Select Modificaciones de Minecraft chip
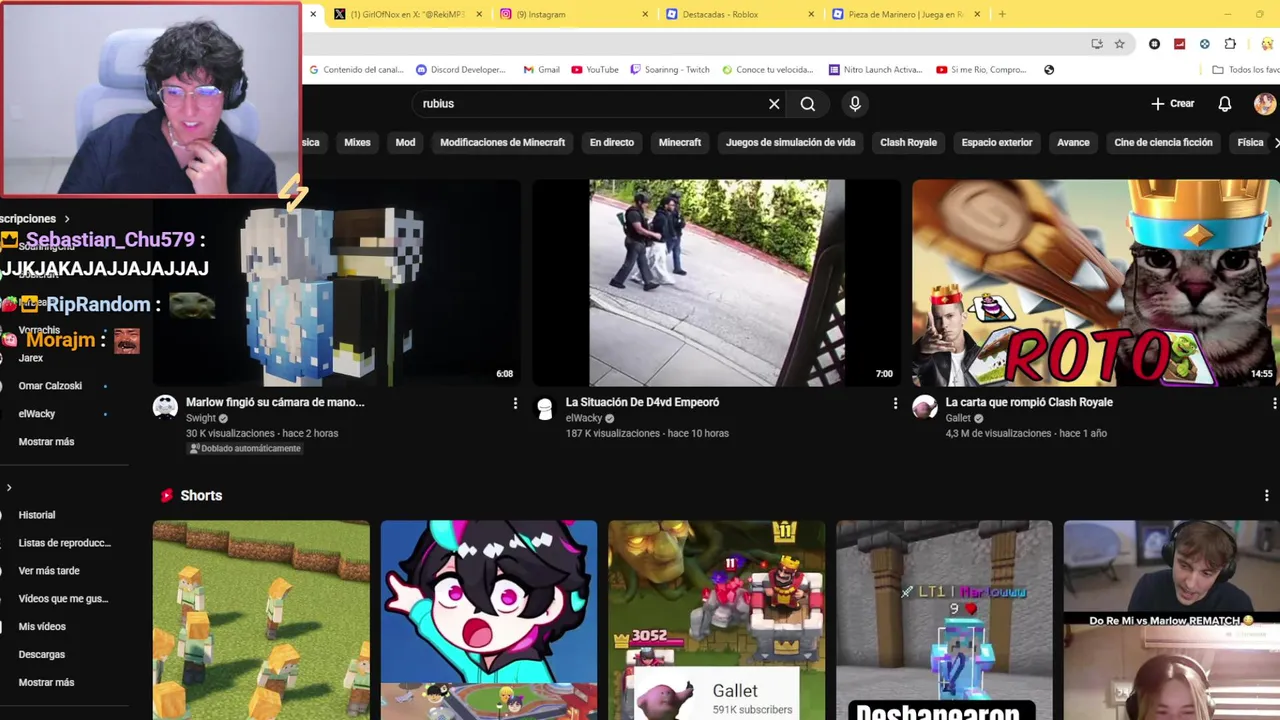Image resolution: width=1280 pixels, height=720 pixels. pyautogui.click(x=502, y=142)
